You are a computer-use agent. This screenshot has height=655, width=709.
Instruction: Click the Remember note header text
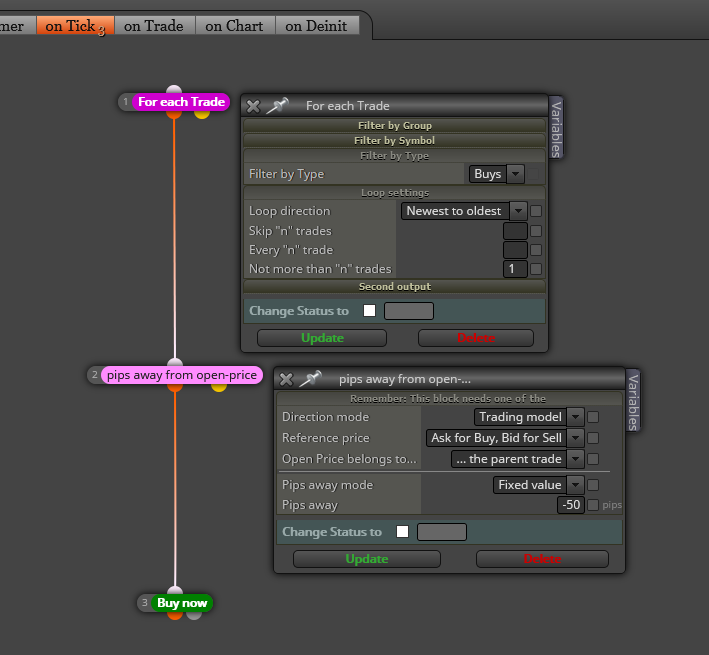coord(448,399)
